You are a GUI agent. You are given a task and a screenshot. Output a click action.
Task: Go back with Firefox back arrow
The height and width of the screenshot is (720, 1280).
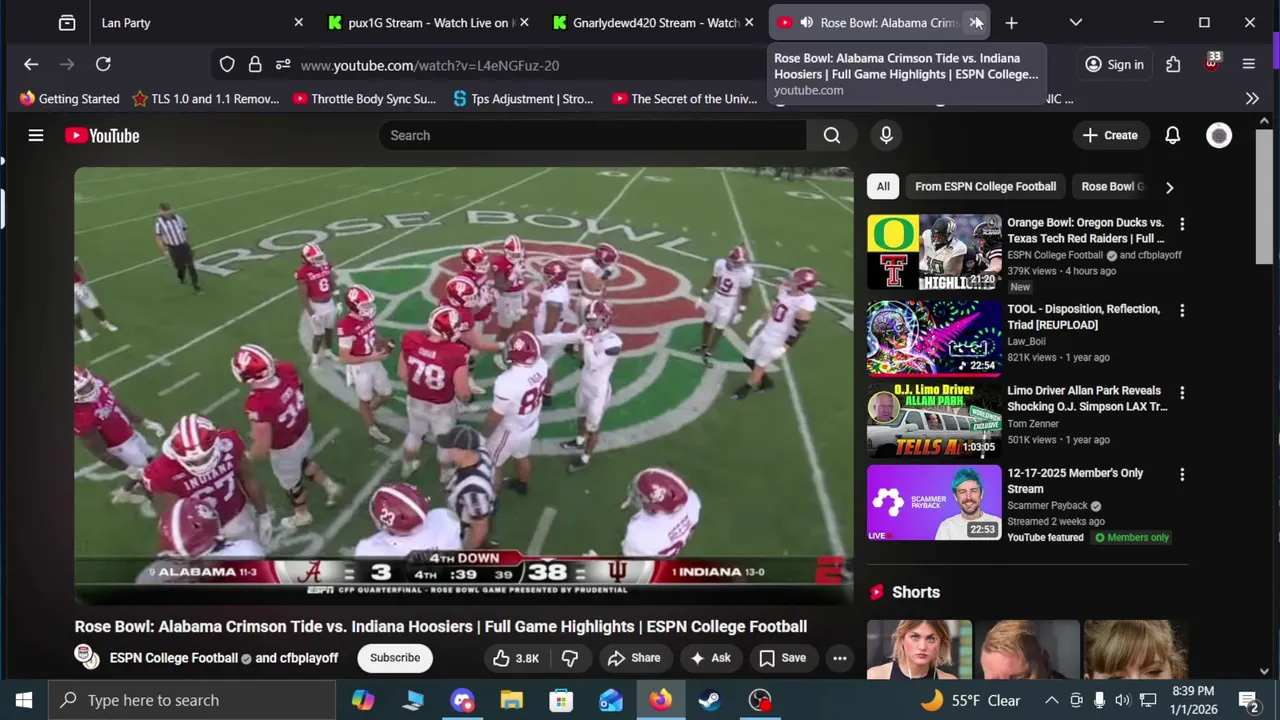pyautogui.click(x=31, y=65)
